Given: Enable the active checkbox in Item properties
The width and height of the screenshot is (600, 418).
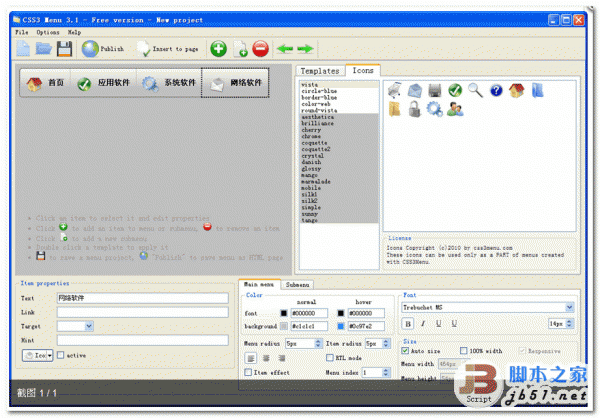Looking at the screenshot, I should [x=62, y=355].
